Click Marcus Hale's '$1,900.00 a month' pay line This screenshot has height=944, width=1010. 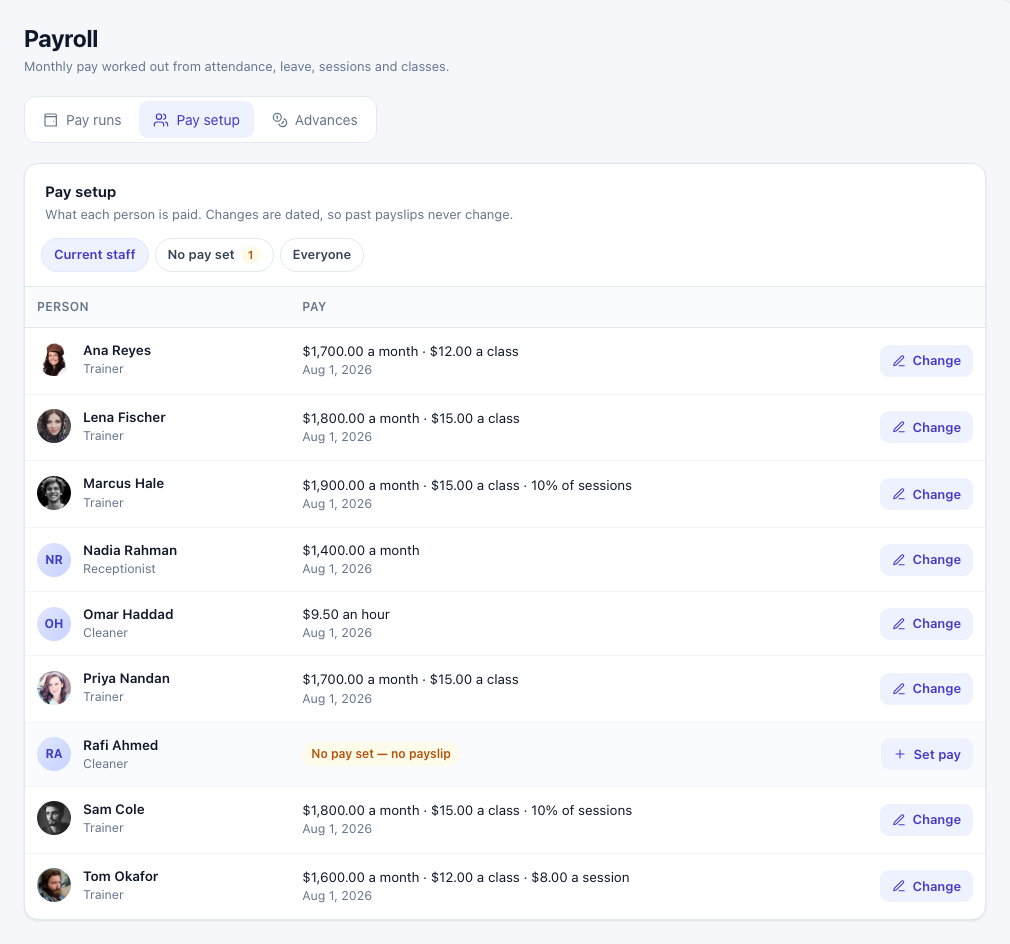(361, 486)
